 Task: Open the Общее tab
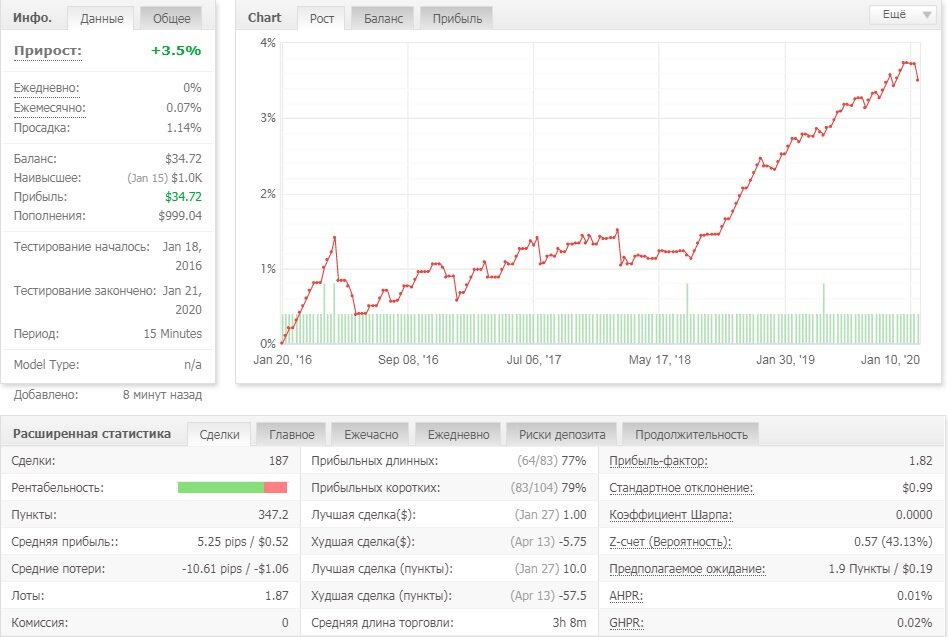(171, 18)
